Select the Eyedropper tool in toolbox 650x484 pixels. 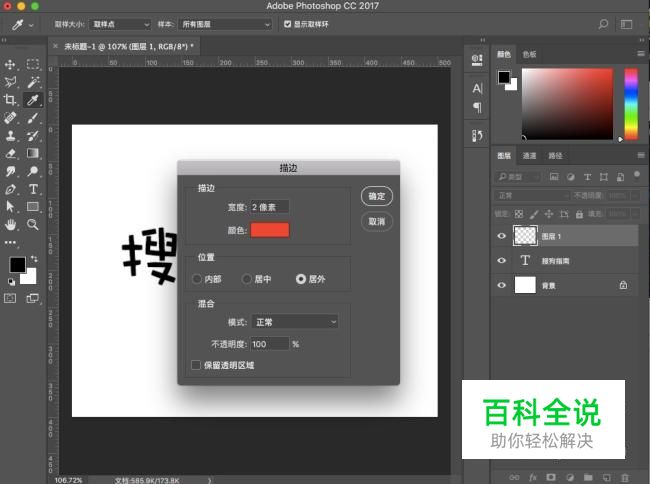pyautogui.click(x=33, y=99)
